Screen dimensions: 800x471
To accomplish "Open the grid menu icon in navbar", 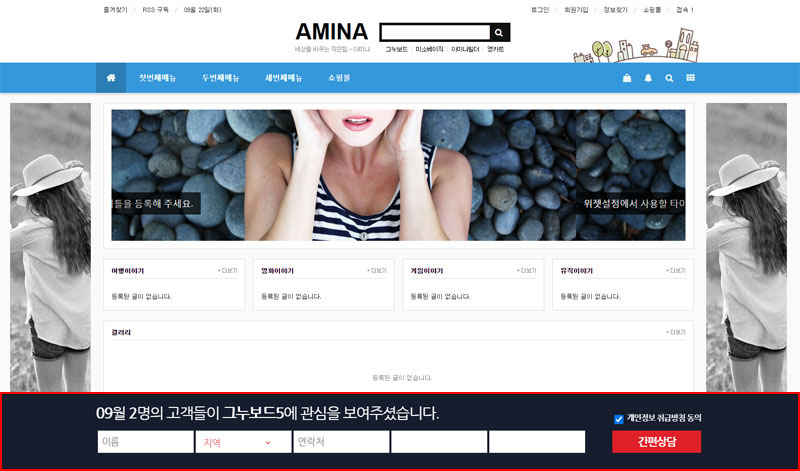I will click(690, 78).
